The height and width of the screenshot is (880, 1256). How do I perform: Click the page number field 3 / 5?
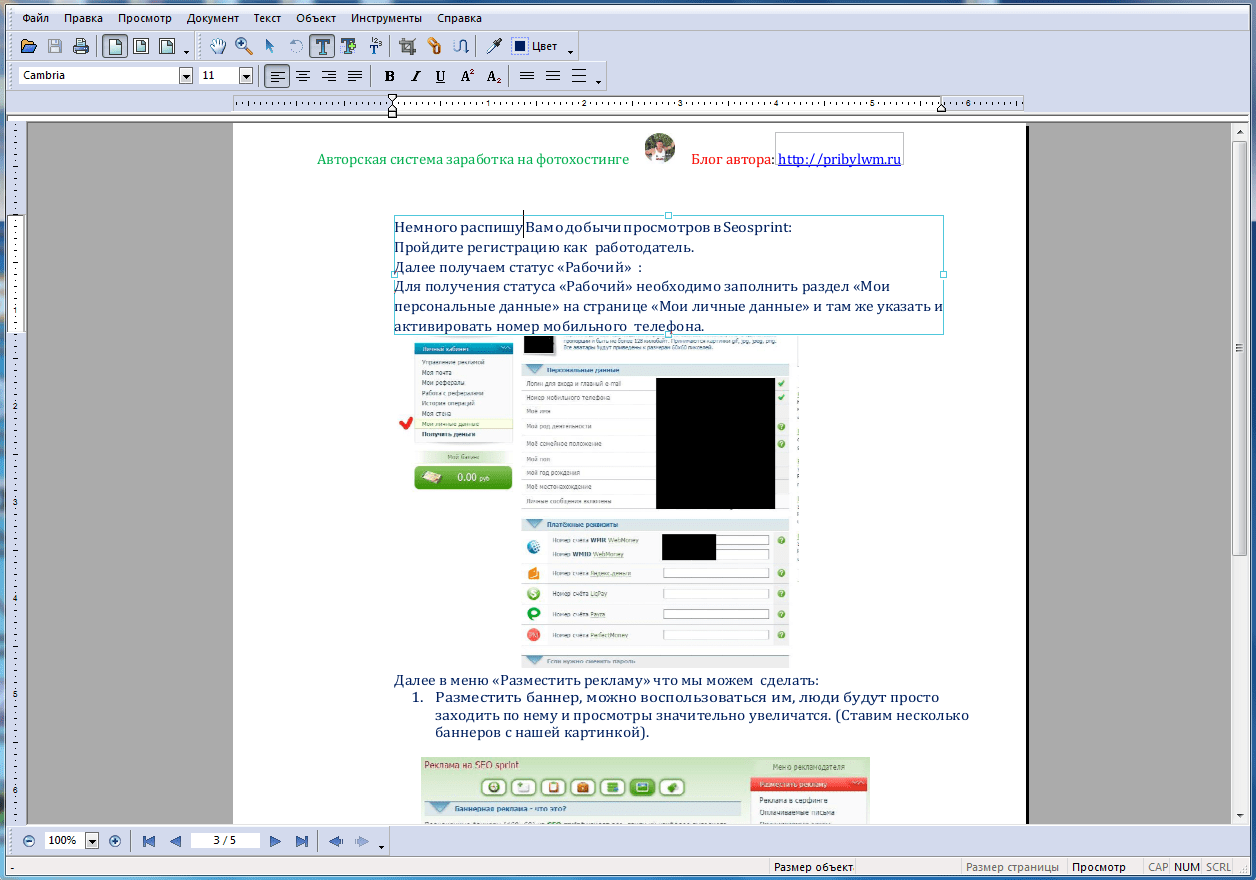[x=225, y=841]
